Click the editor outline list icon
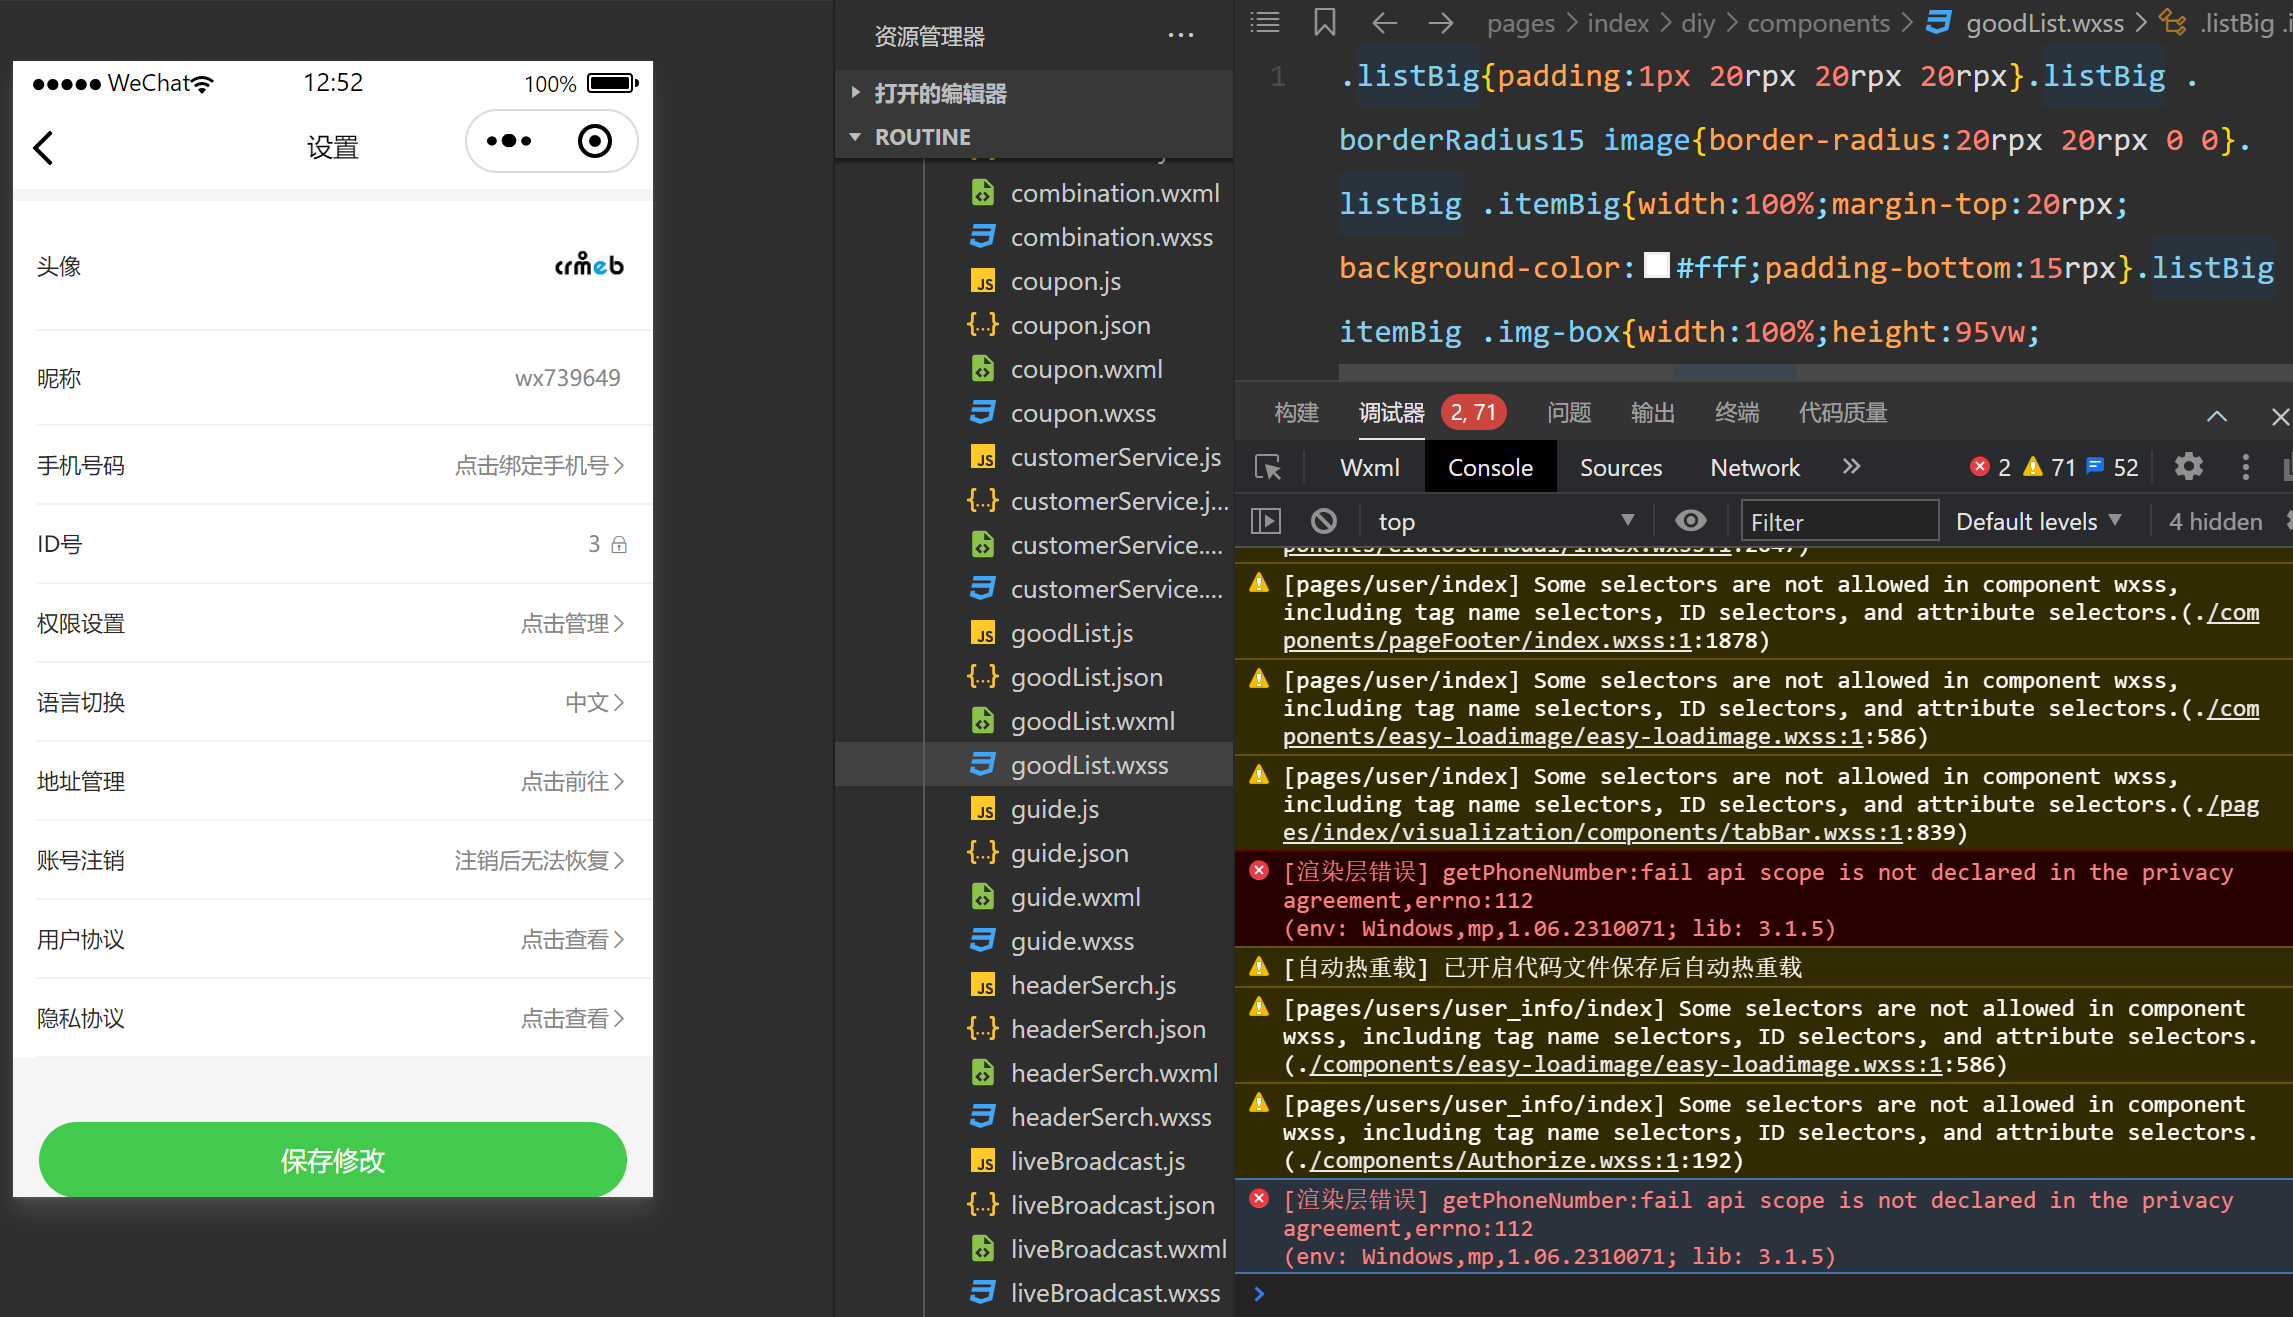This screenshot has width=2293, height=1317. (1265, 22)
